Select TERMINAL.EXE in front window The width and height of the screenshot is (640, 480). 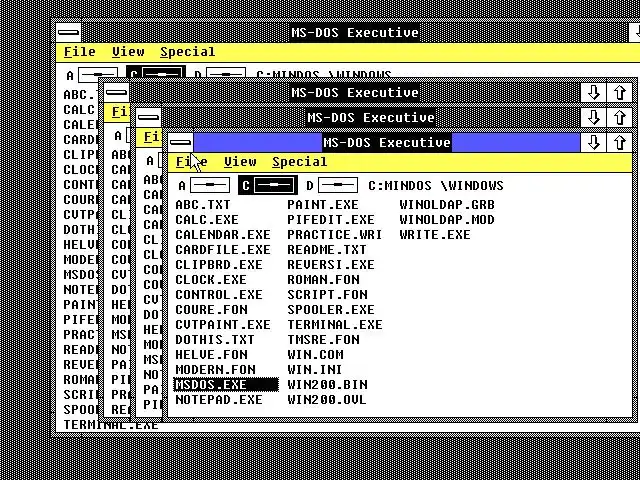pyautogui.click(x=335, y=325)
